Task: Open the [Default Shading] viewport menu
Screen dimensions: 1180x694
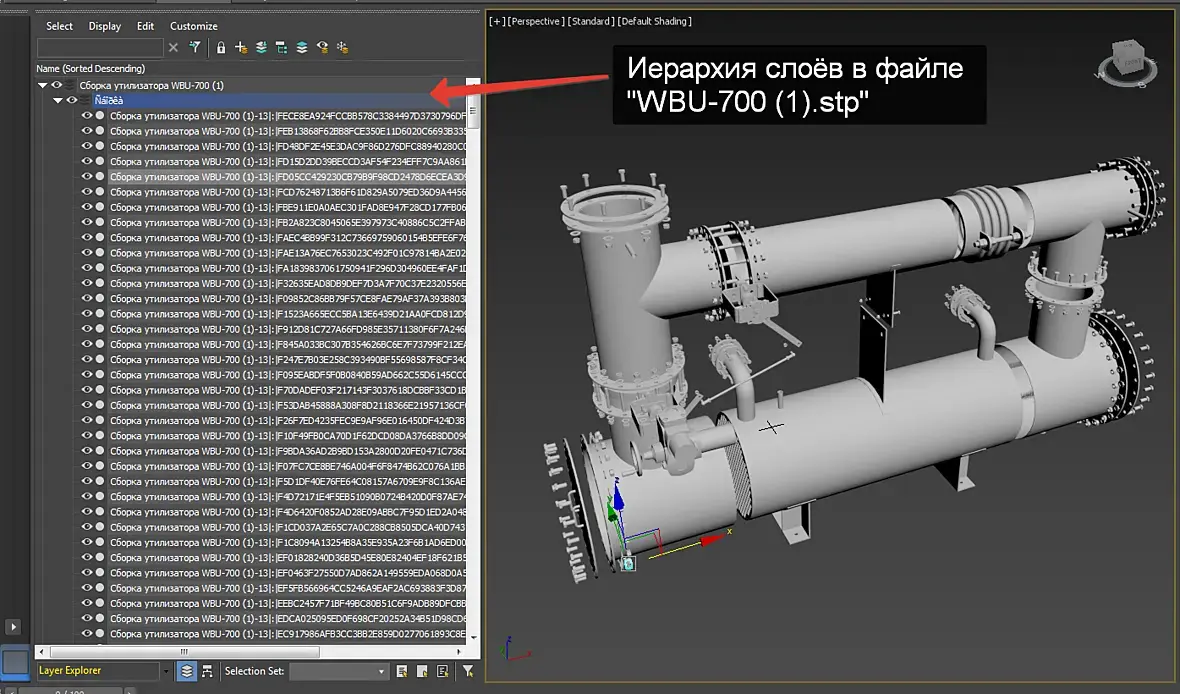Action: (x=654, y=21)
